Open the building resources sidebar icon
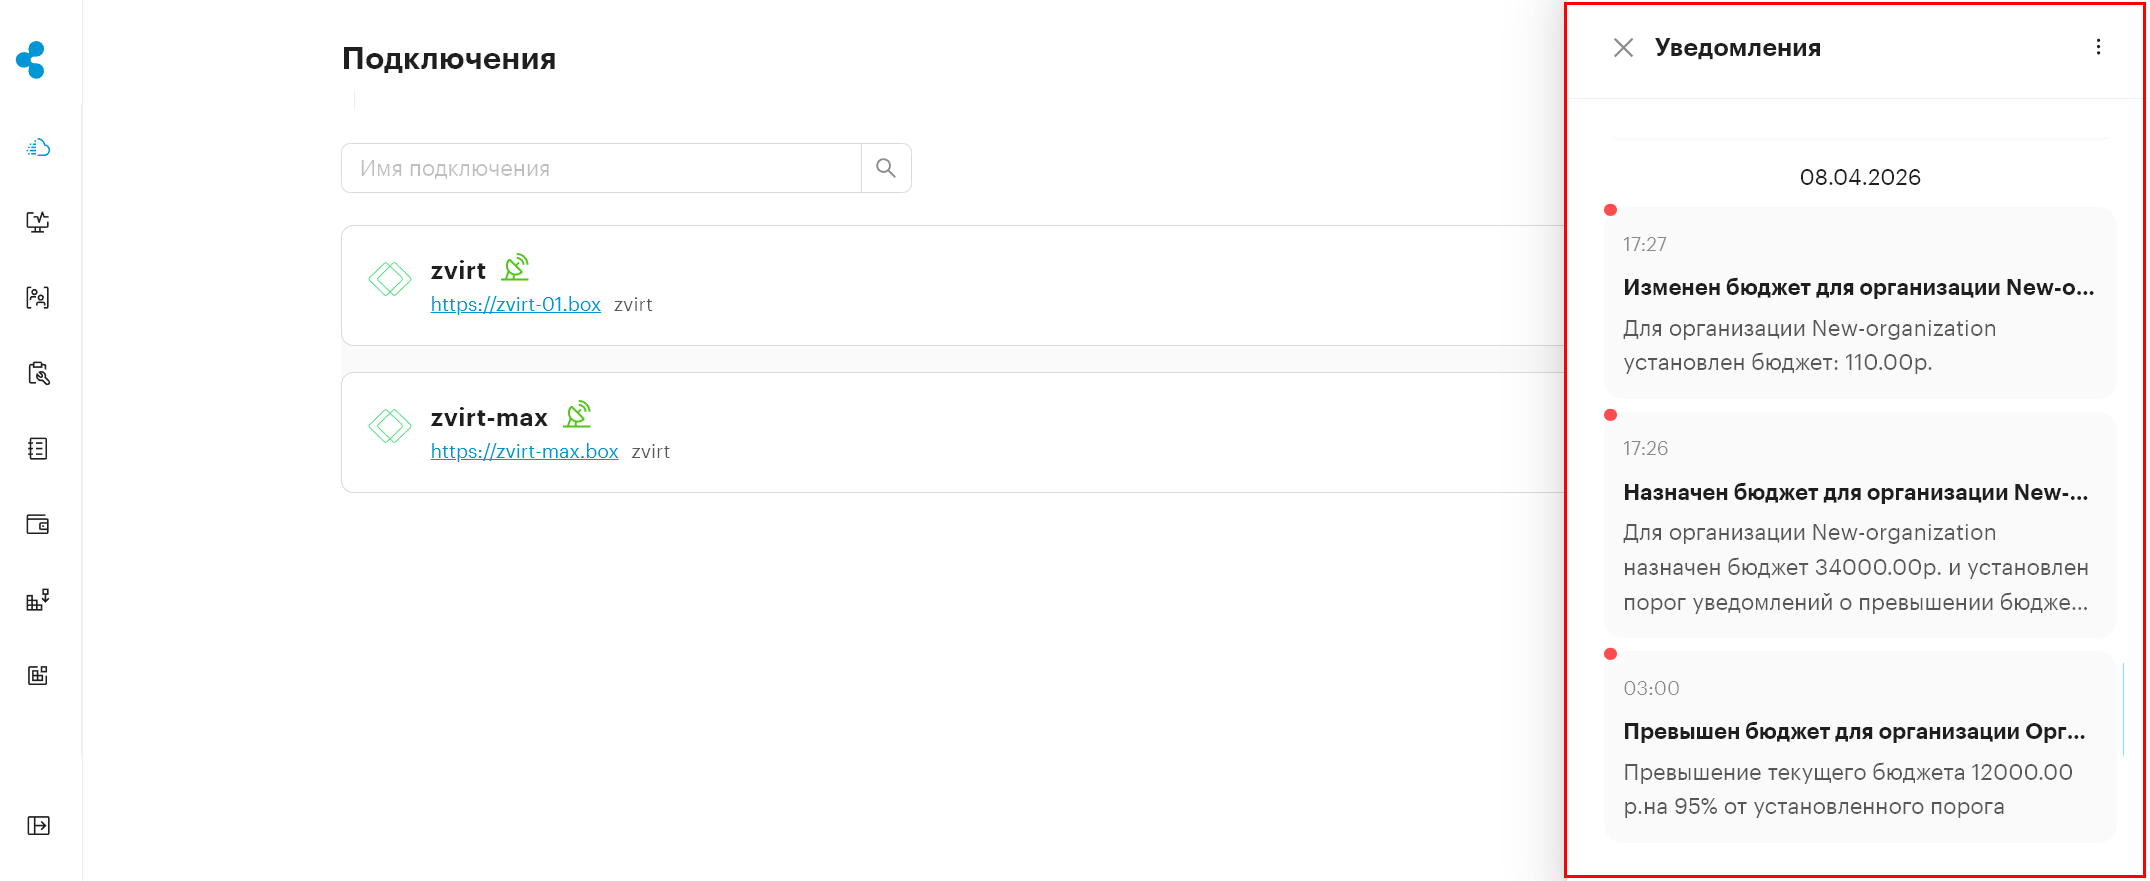The image size is (2150, 881). 38,600
